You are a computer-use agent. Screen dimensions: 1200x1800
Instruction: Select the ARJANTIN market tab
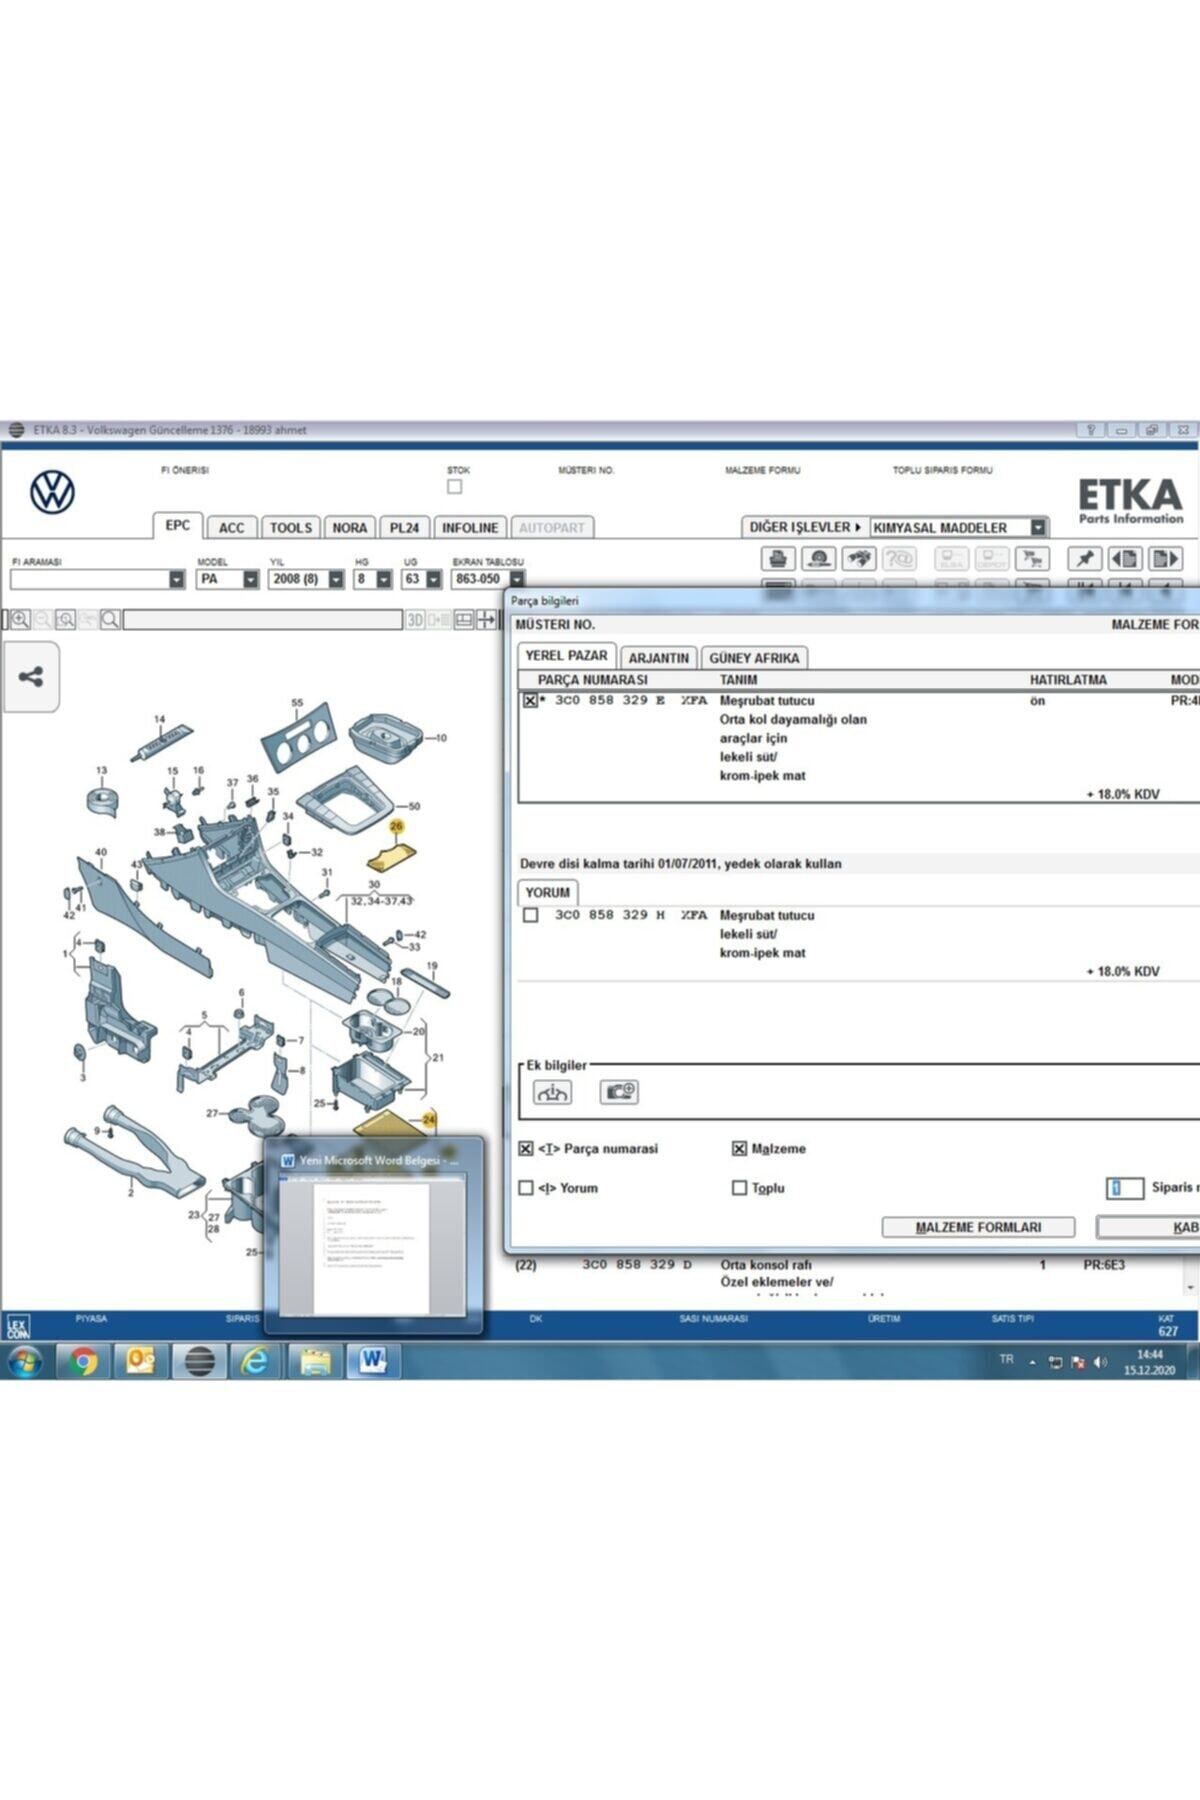659,658
